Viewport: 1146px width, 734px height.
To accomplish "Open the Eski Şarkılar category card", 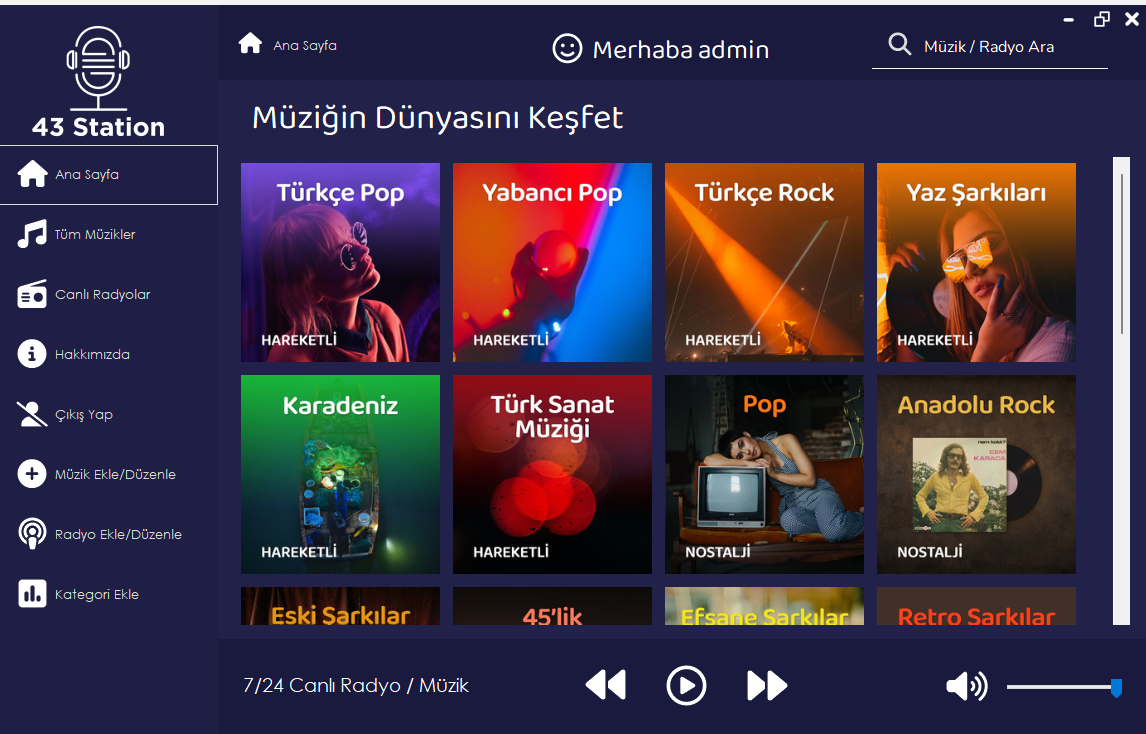I will coord(341,606).
